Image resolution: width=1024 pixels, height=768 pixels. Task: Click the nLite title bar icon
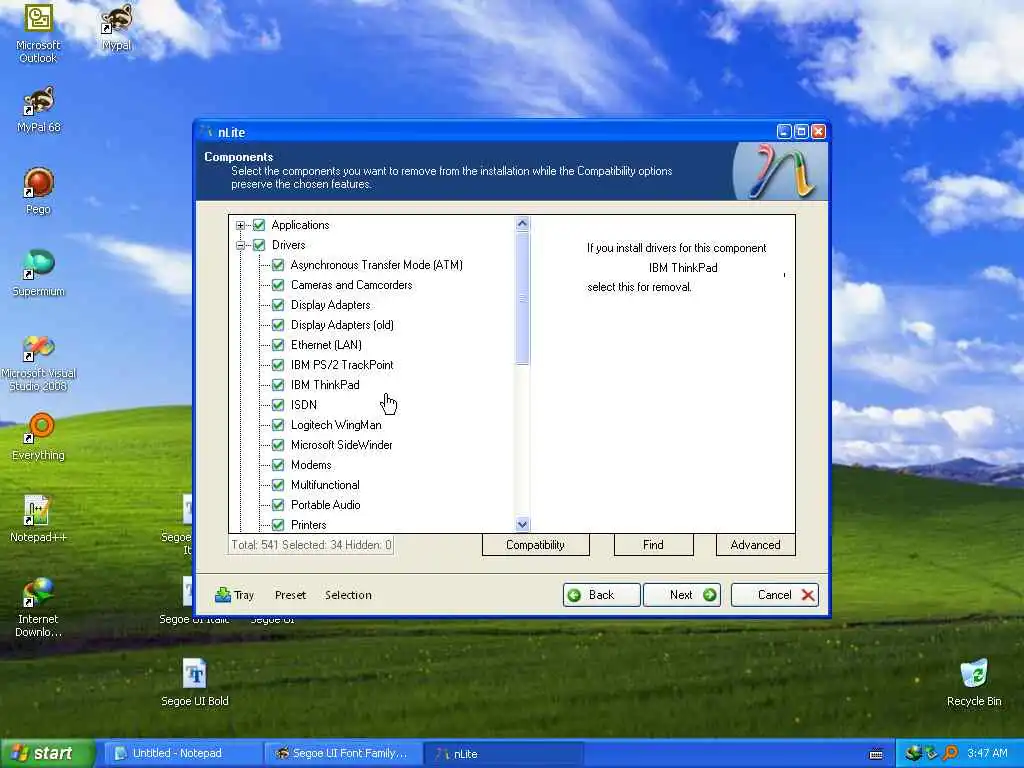pos(208,131)
